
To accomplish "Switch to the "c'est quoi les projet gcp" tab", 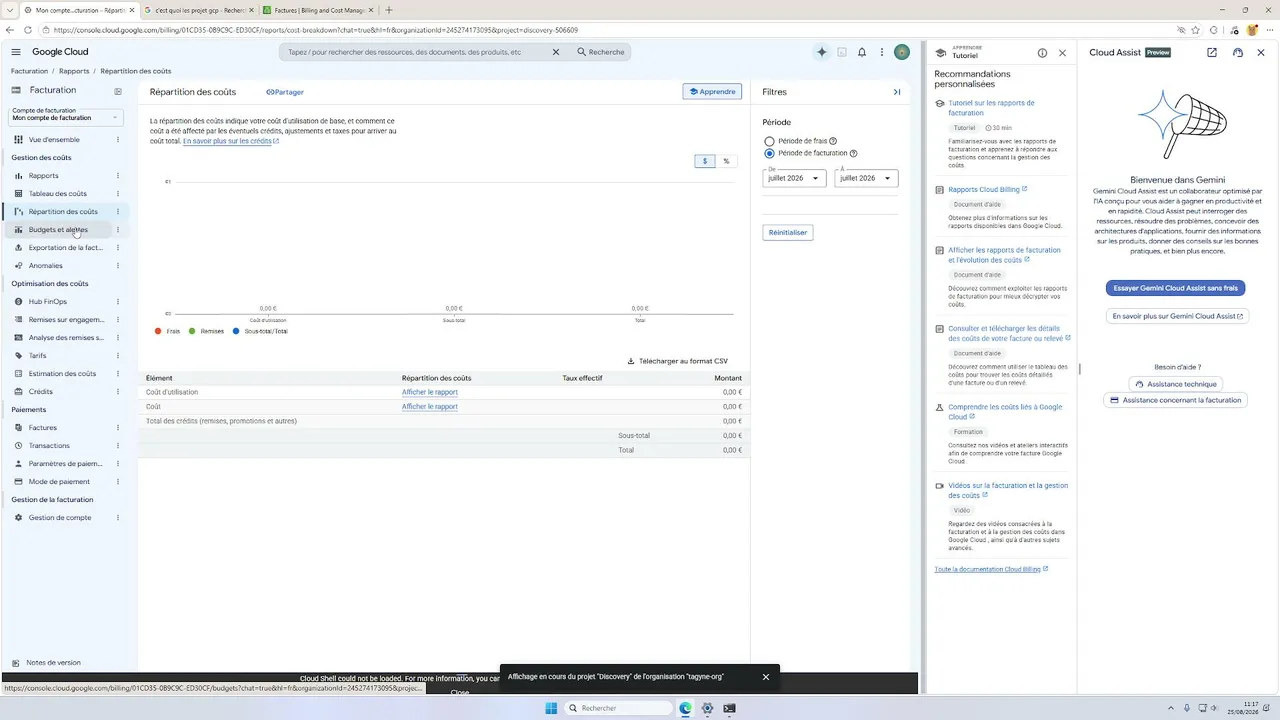I will click(x=198, y=10).
